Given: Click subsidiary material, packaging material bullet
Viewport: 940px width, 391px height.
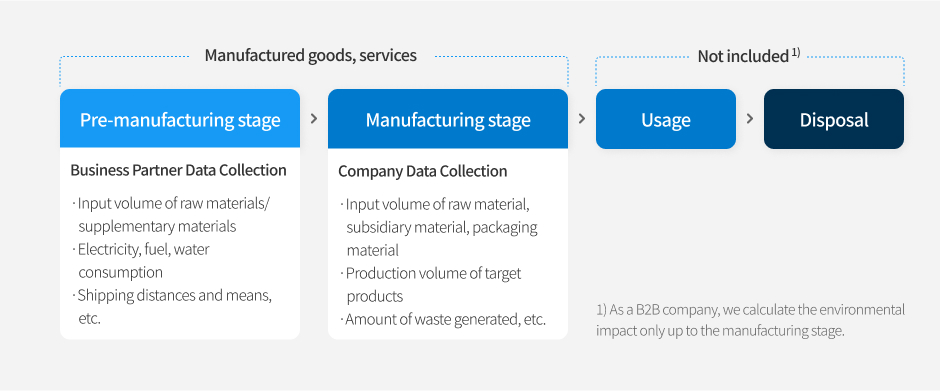Looking at the screenshot, I should (442, 239).
